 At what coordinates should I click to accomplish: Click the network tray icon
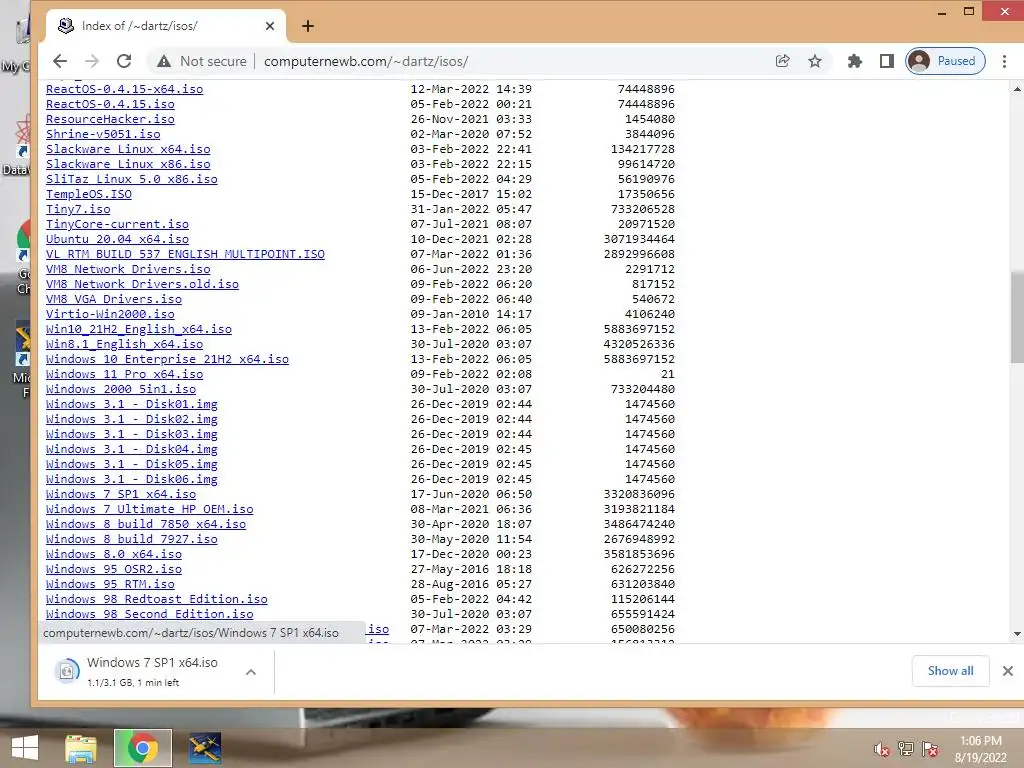(906, 749)
